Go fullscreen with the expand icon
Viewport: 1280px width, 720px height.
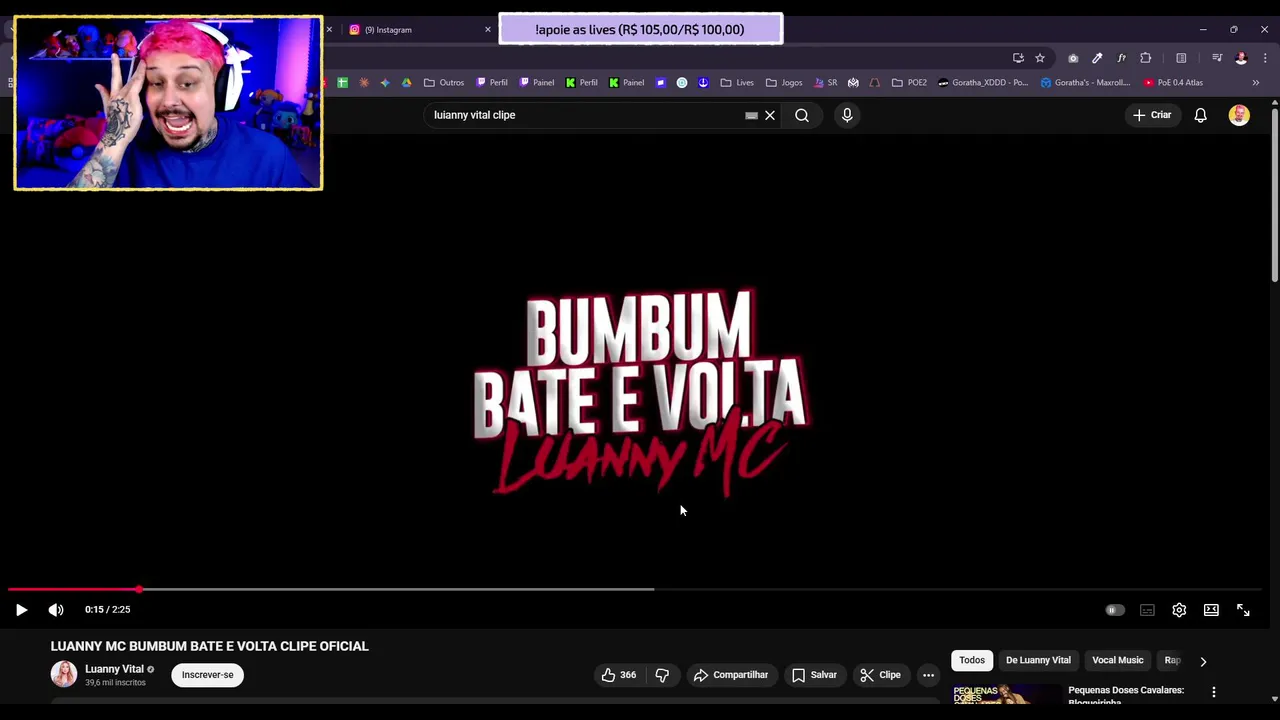click(1243, 610)
